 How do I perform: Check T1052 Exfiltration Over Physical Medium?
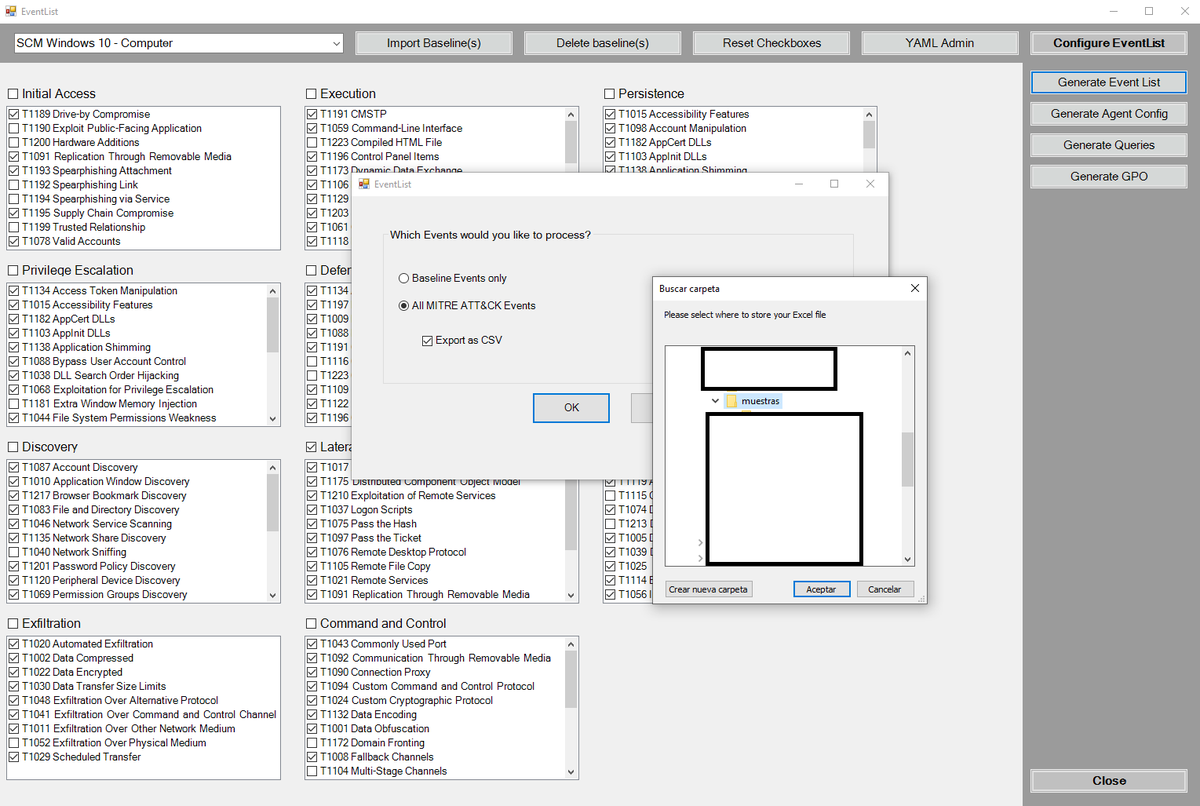click(x=14, y=743)
